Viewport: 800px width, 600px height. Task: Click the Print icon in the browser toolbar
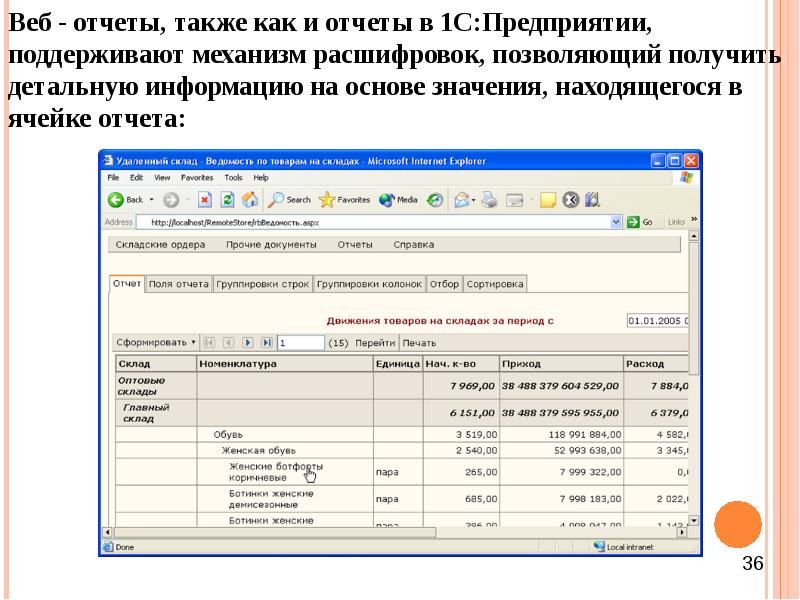point(490,199)
